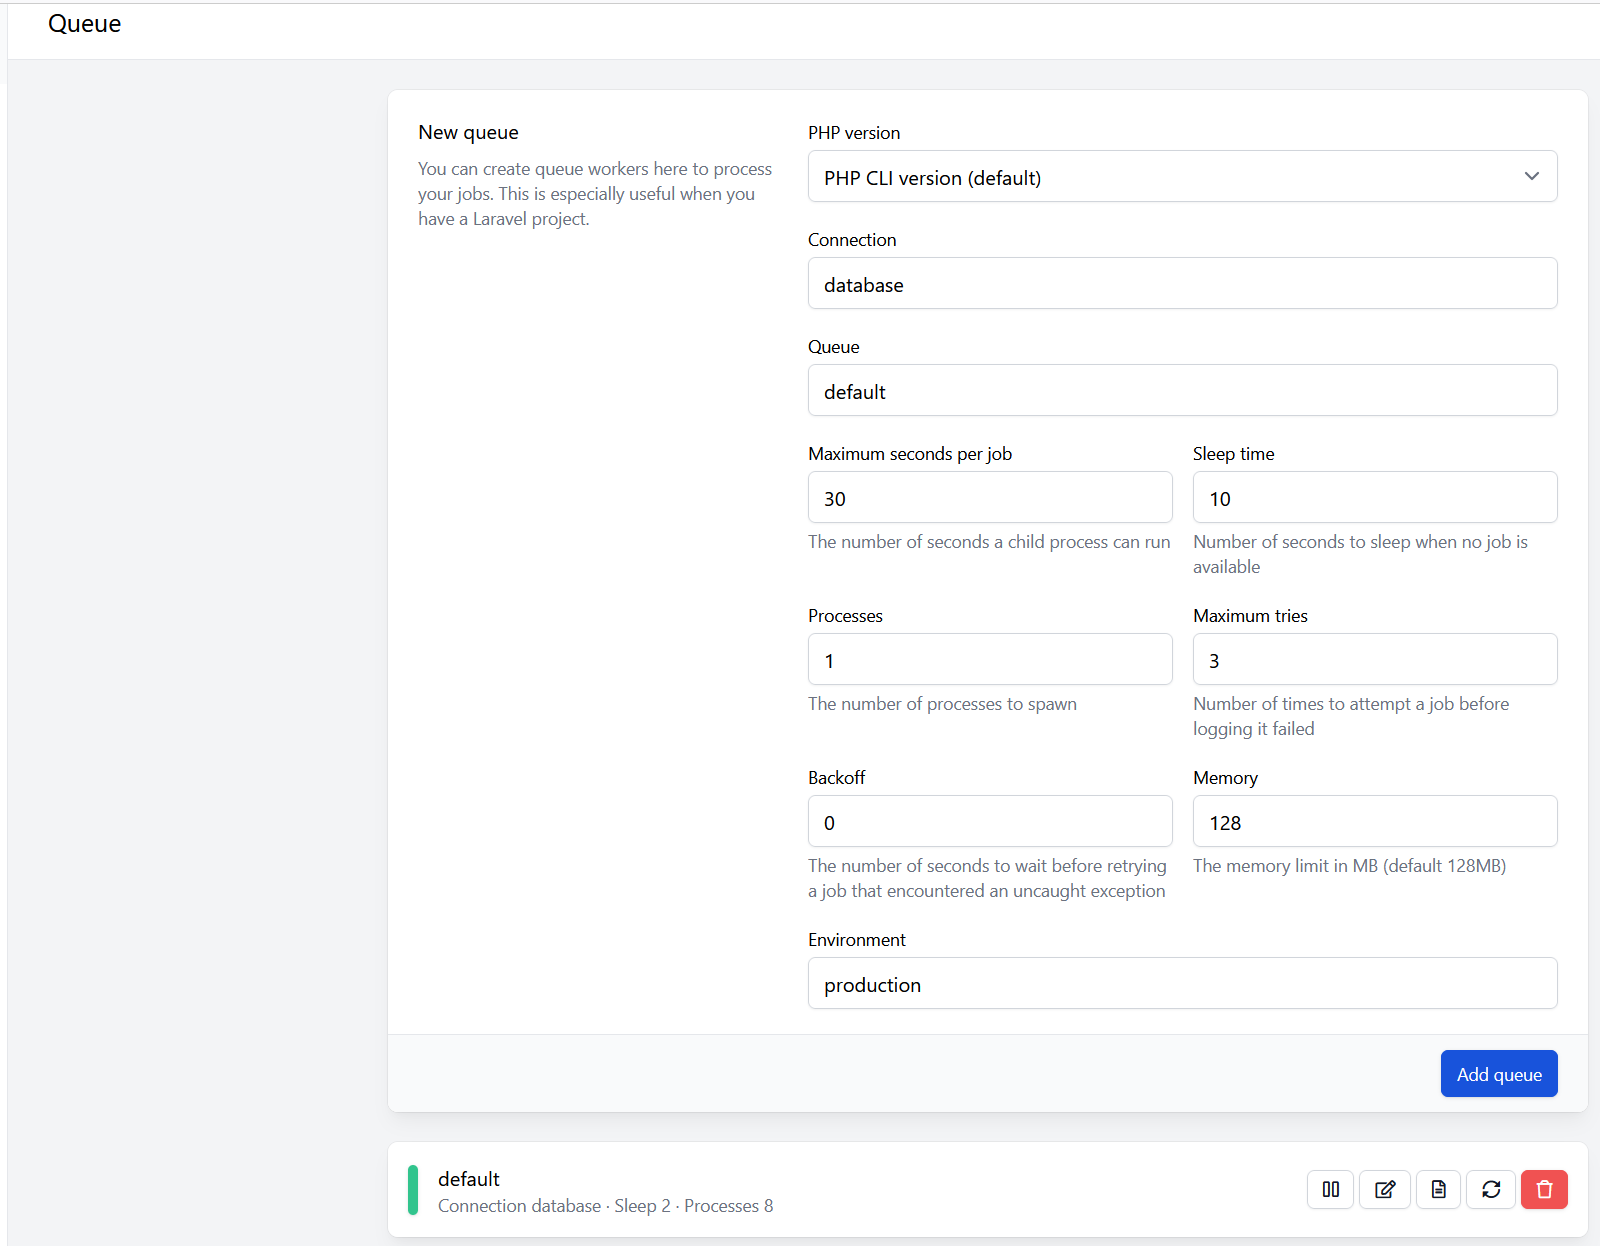Click the green status bar of default queue
1600x1246 pixels.
[413, 1190]
